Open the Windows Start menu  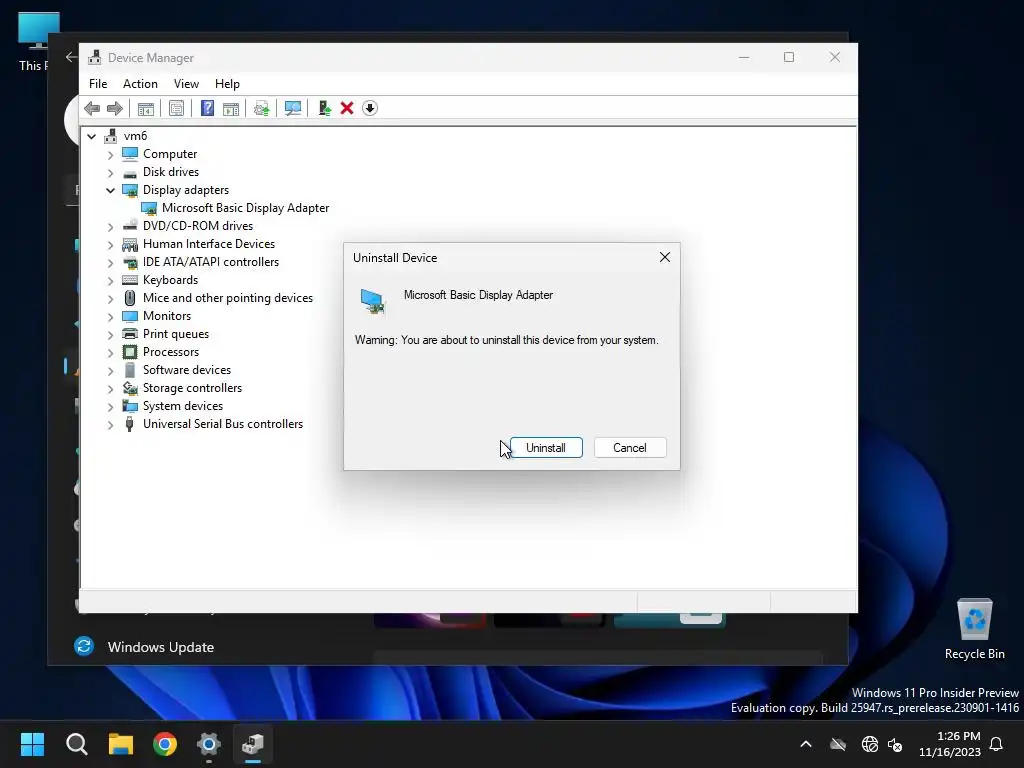(32, 744)
